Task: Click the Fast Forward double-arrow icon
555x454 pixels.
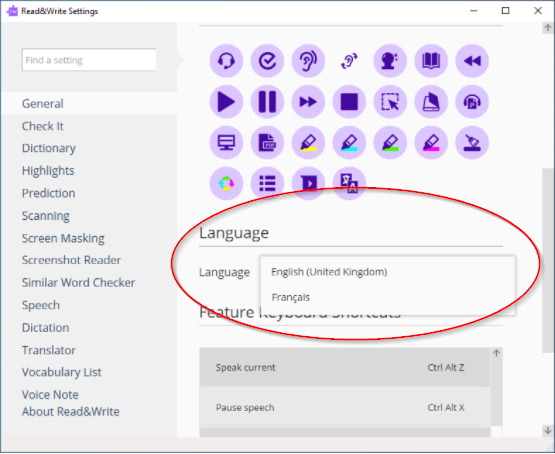Action: [308, 102]
